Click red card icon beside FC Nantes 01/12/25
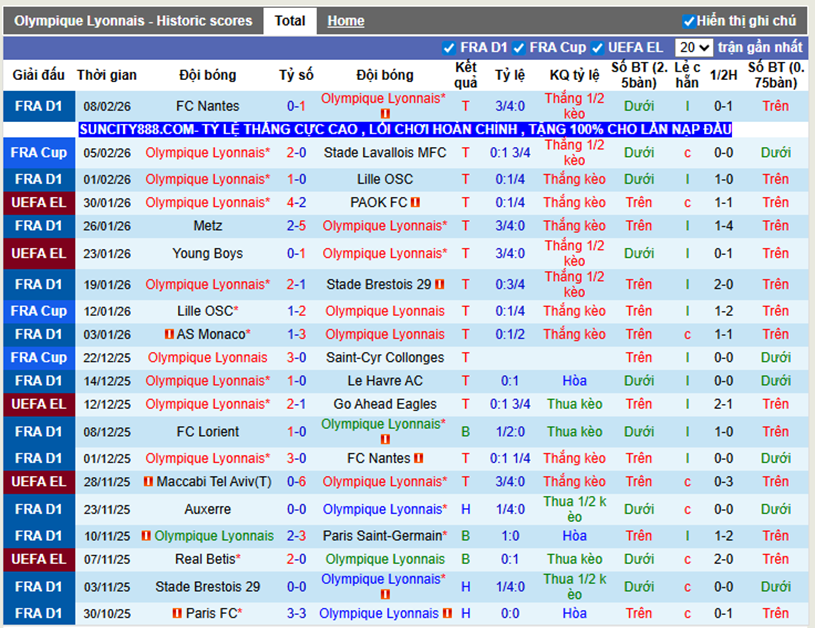Viewport: 815px width, 628px height. (419, 458)
